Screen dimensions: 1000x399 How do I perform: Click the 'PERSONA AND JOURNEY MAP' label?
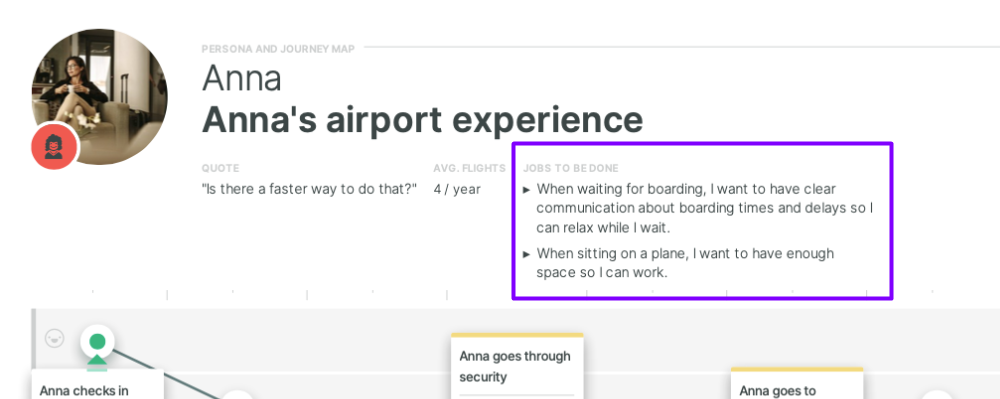(x=278, y=48)
